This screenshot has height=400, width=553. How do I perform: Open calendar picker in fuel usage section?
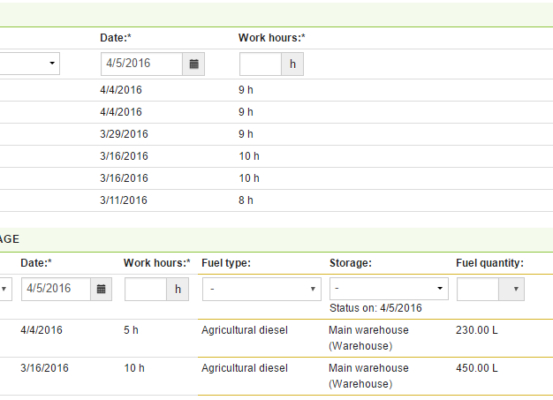101,289
